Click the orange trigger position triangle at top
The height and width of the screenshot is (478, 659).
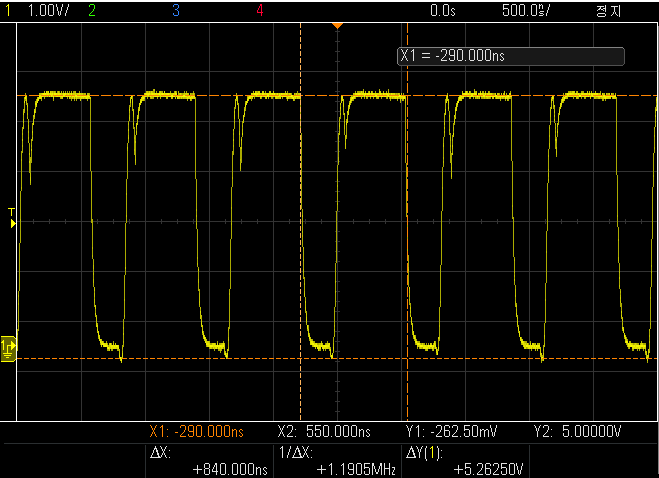coord(338,24)
